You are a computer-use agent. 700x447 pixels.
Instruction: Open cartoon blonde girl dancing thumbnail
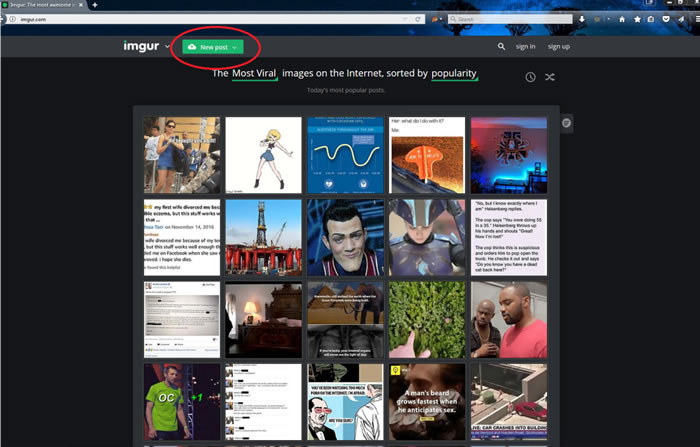tap(263, 155)
